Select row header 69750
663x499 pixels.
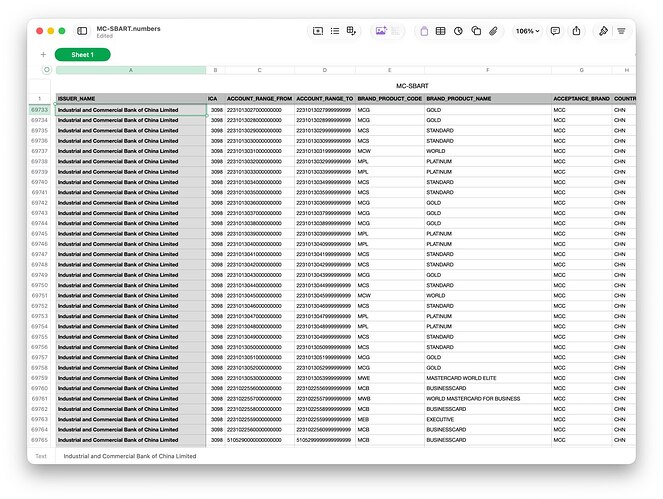click(x=39, y=285)
